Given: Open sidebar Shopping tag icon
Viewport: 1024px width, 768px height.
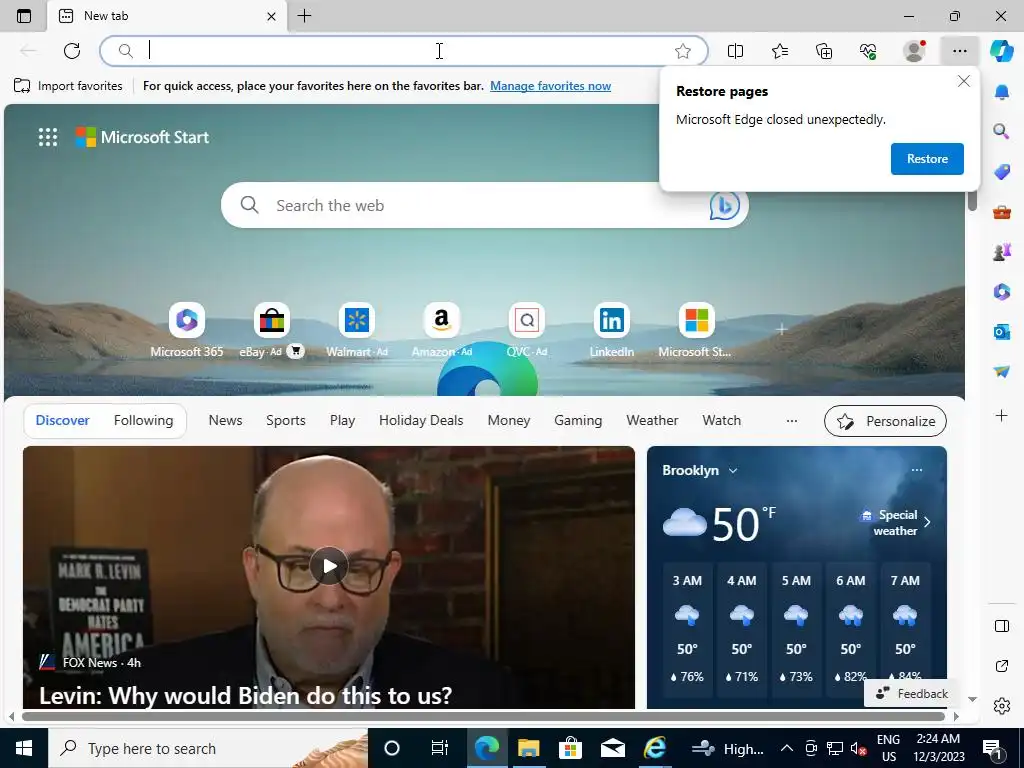Looking at the screenshot, I should point(1001,172).
